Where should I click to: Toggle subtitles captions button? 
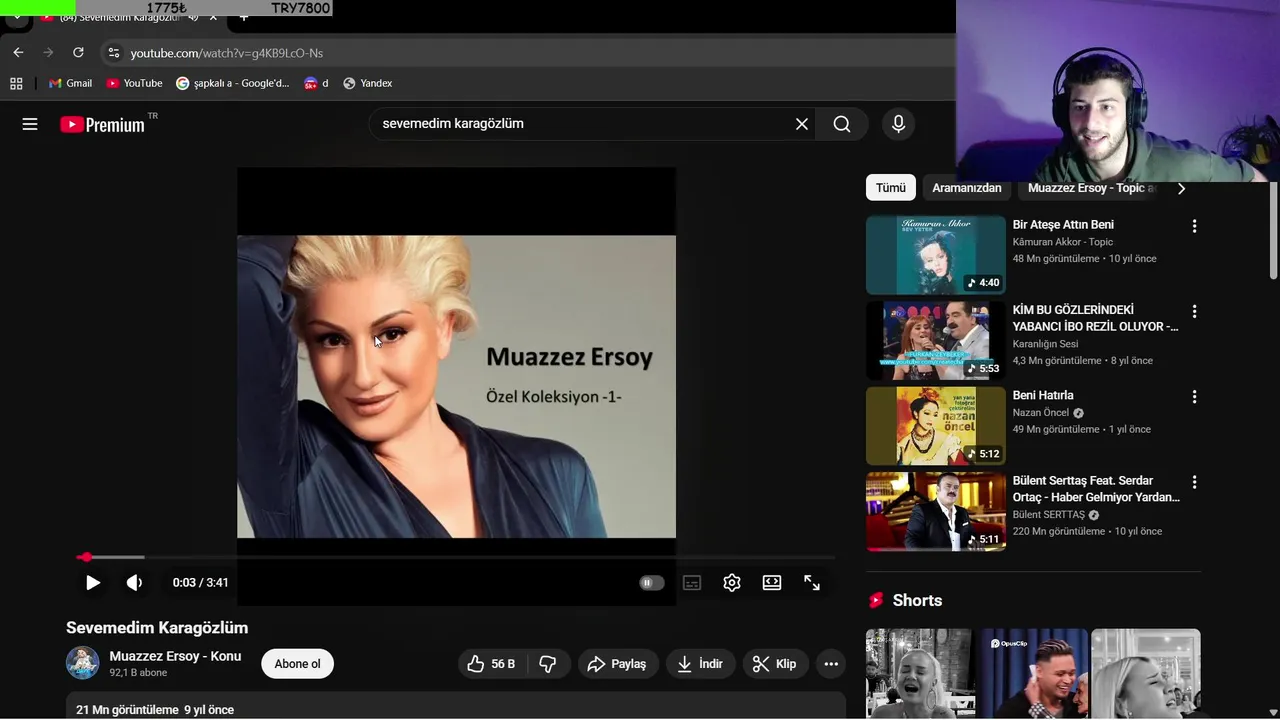(x=692, y=582)
